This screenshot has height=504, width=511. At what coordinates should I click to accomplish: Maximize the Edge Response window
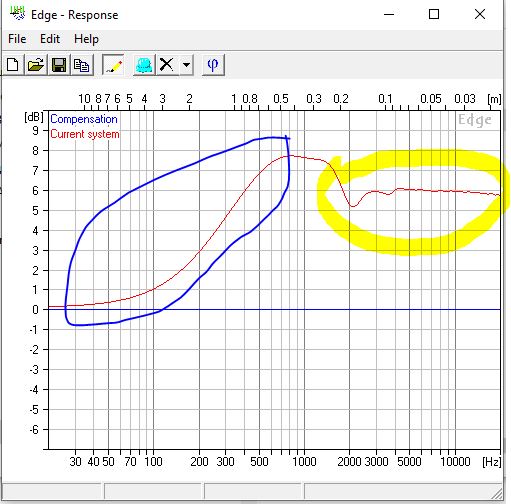click(x=434, y=14)
